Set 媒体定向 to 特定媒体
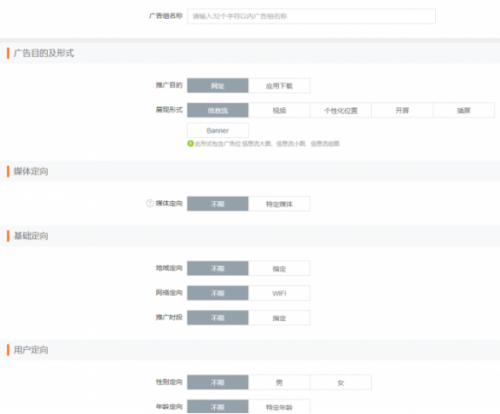Screen dimensions: 500x414 279,204
